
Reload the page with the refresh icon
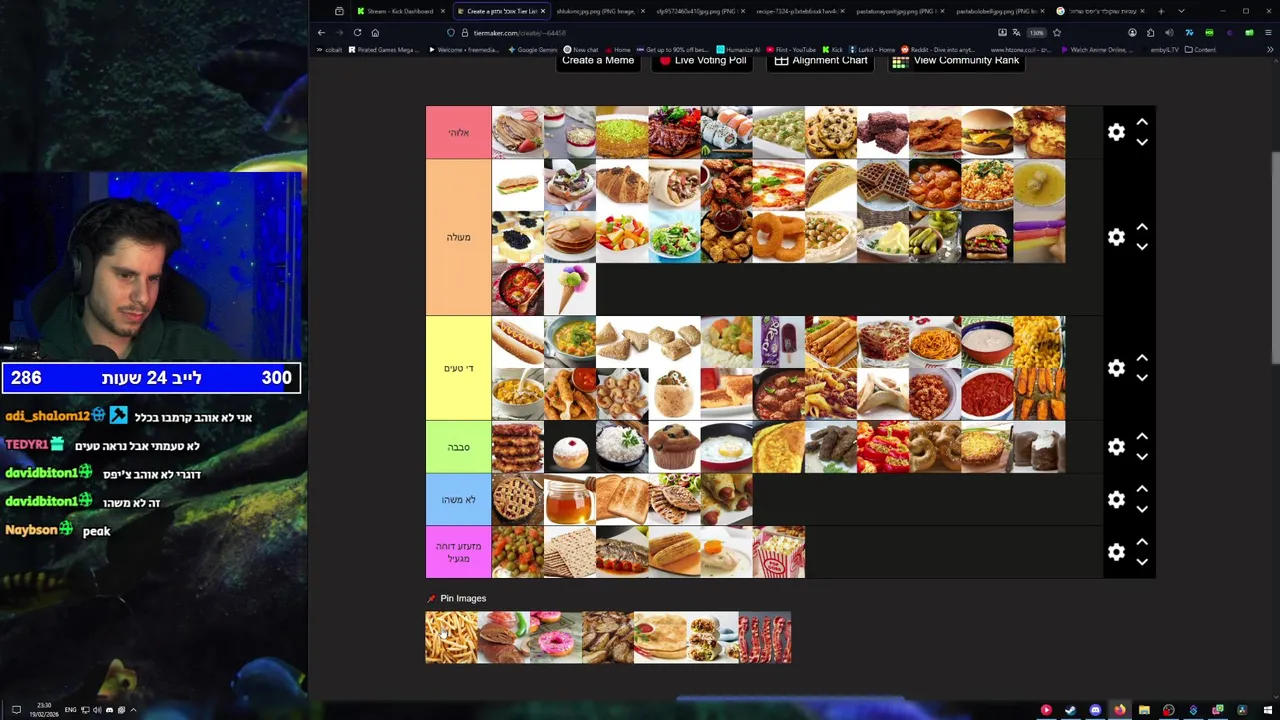[x=357, y=32]
